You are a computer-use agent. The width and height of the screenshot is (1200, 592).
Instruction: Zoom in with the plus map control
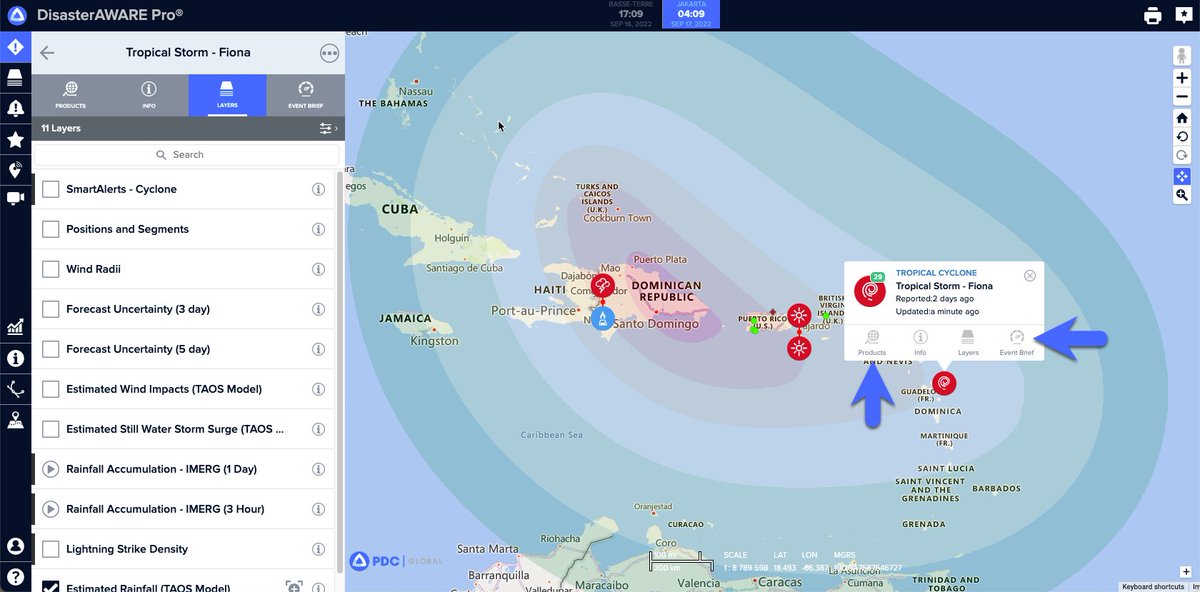[1182, 78]
